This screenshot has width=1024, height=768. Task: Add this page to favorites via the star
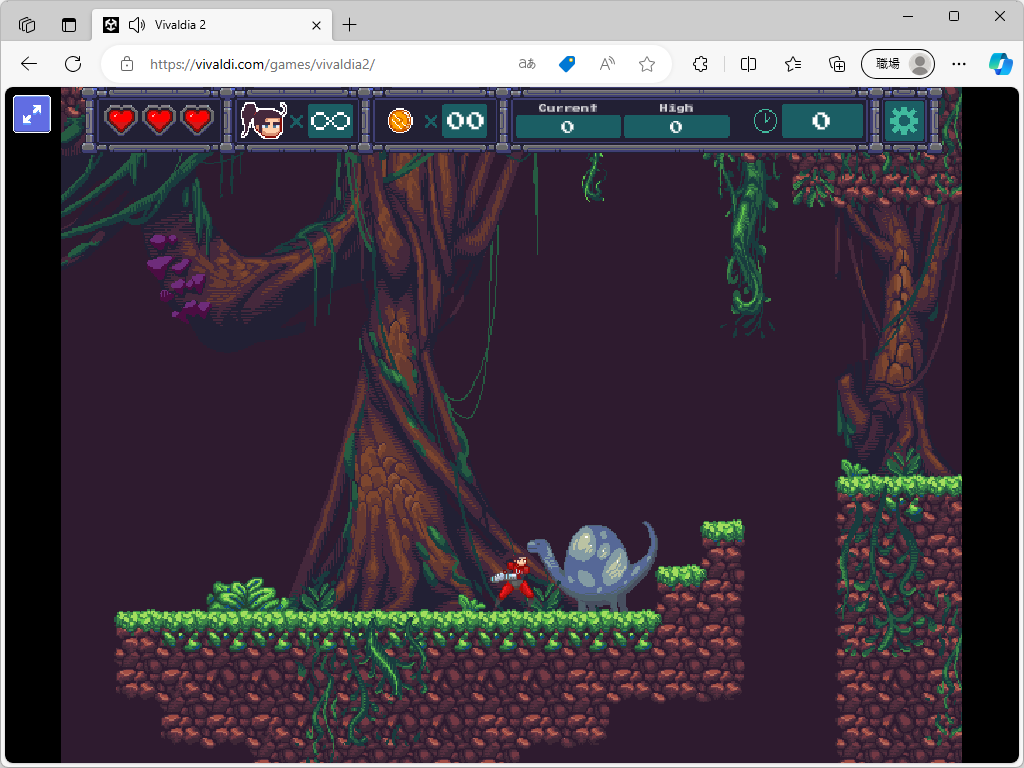[x=646, y=63]
